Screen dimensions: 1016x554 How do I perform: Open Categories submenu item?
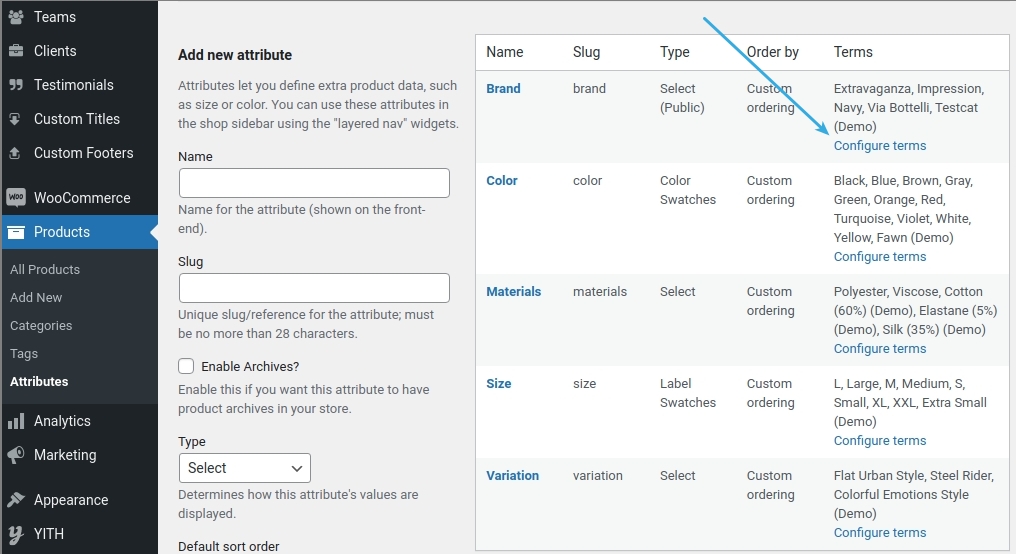(41, 326)
